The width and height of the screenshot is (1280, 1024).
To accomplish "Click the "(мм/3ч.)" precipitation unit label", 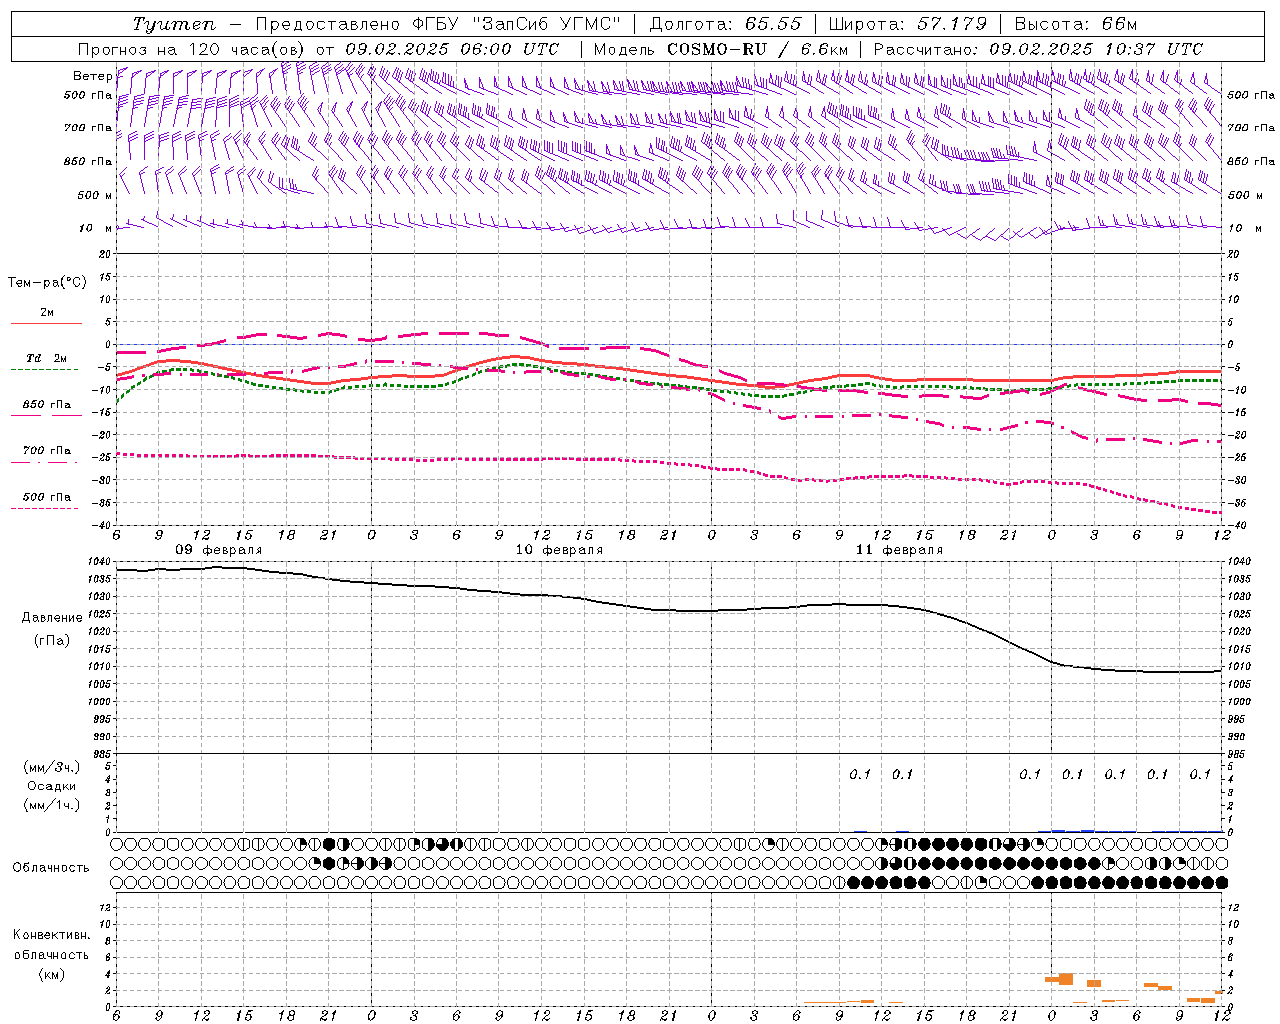I will 52,768.
